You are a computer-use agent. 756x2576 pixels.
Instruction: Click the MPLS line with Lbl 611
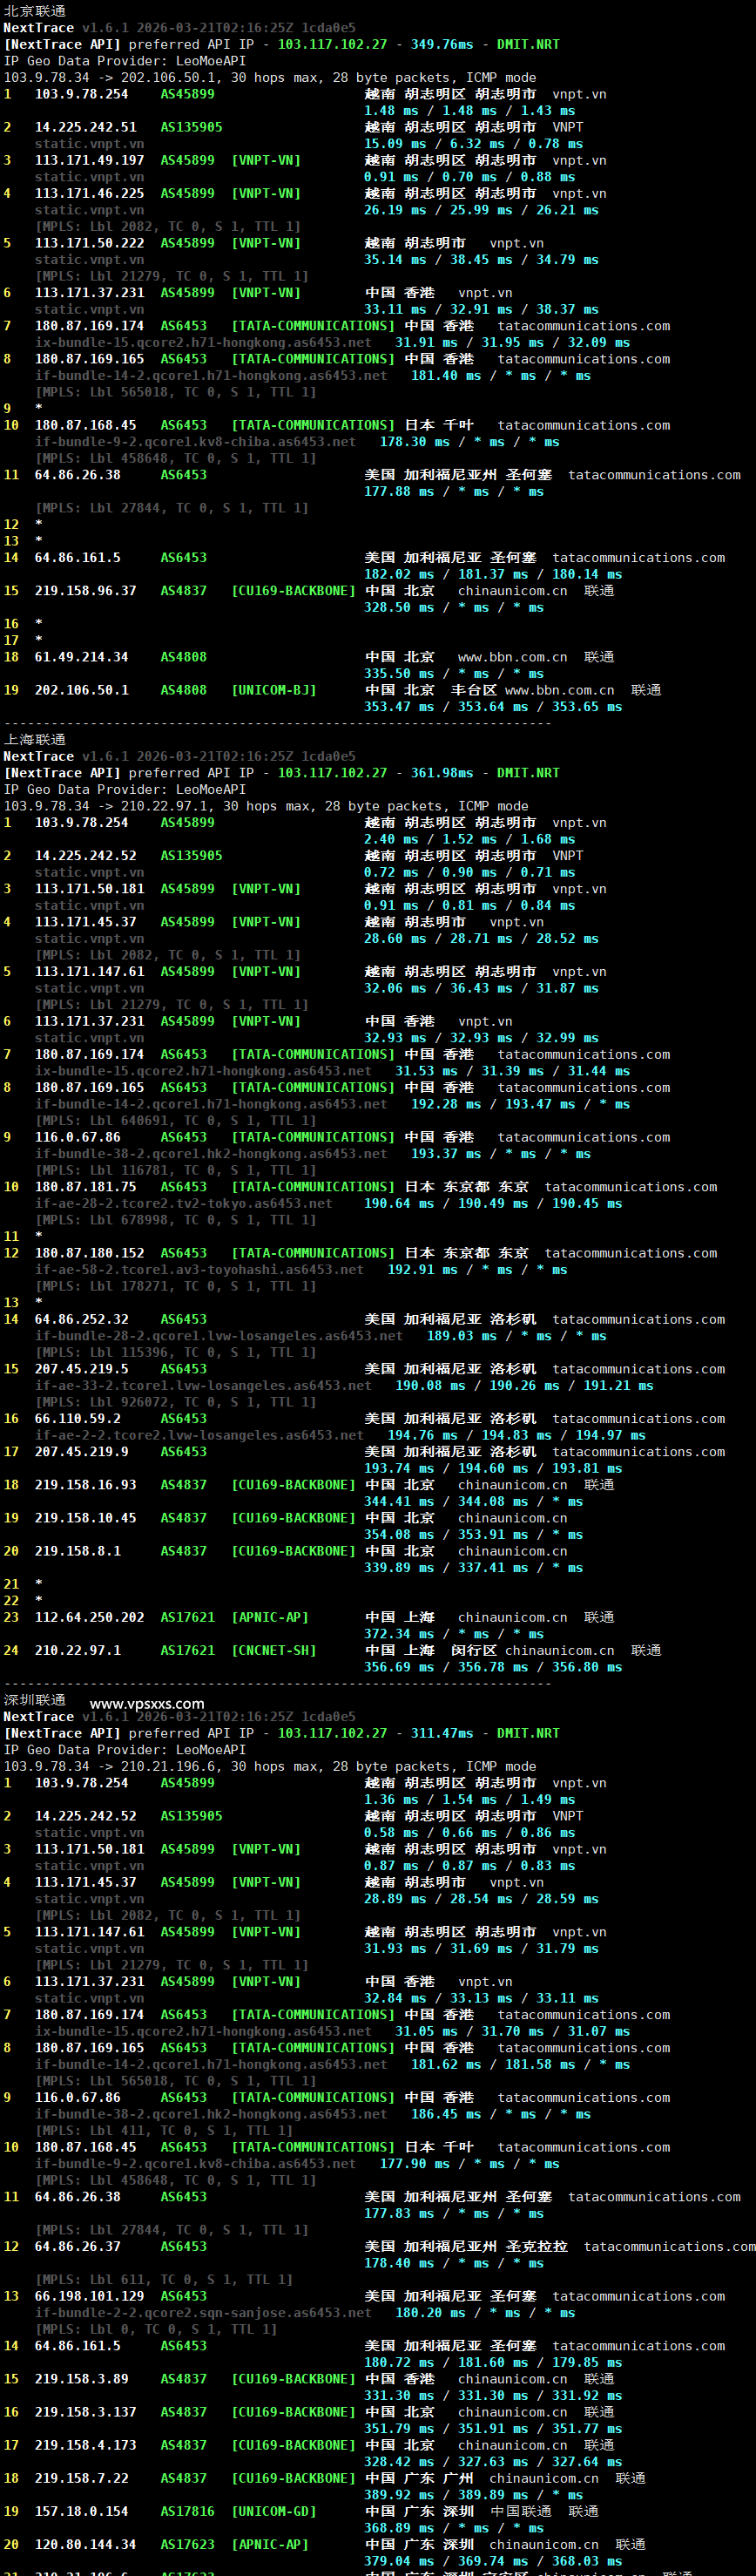[x=164, y=2279]
